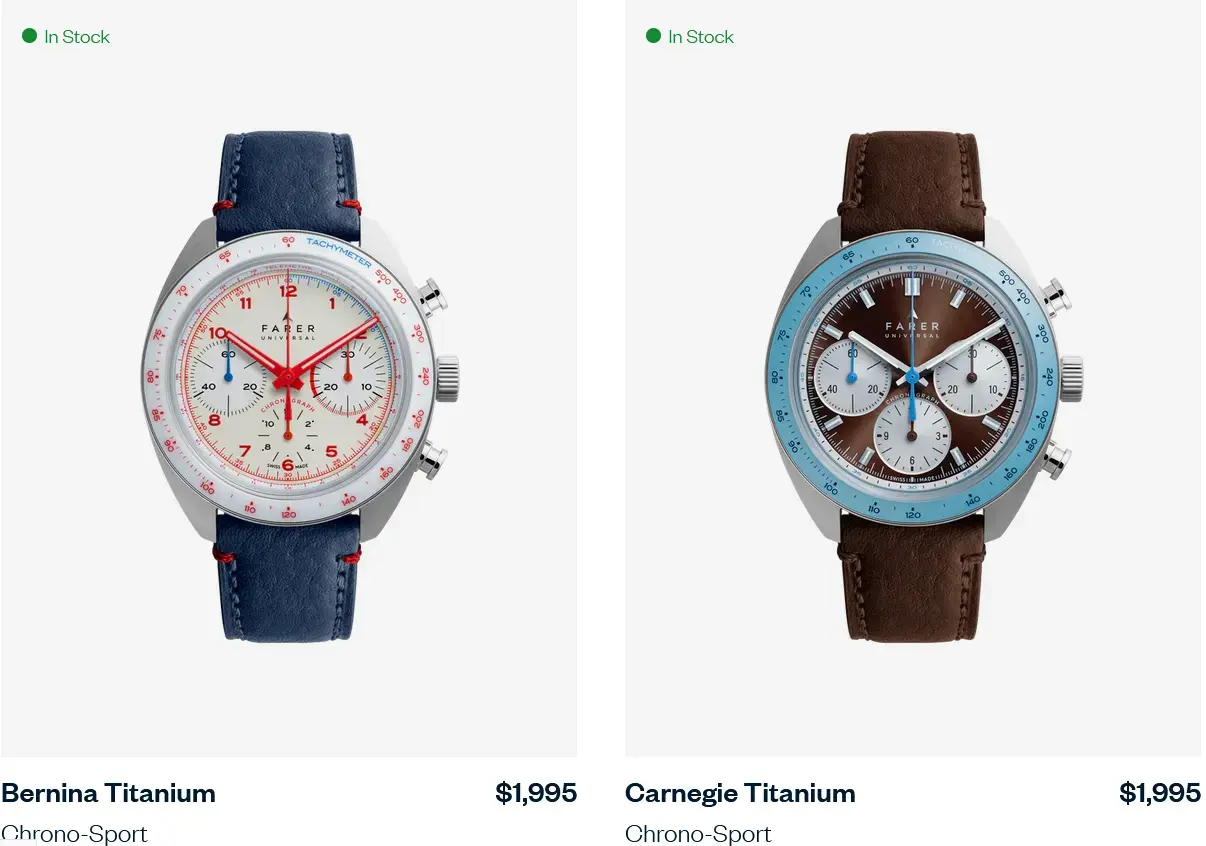Click the bottom chronograph pusher on Carnegie
Screen dimensions: 1206x846
pos(1054,459)
